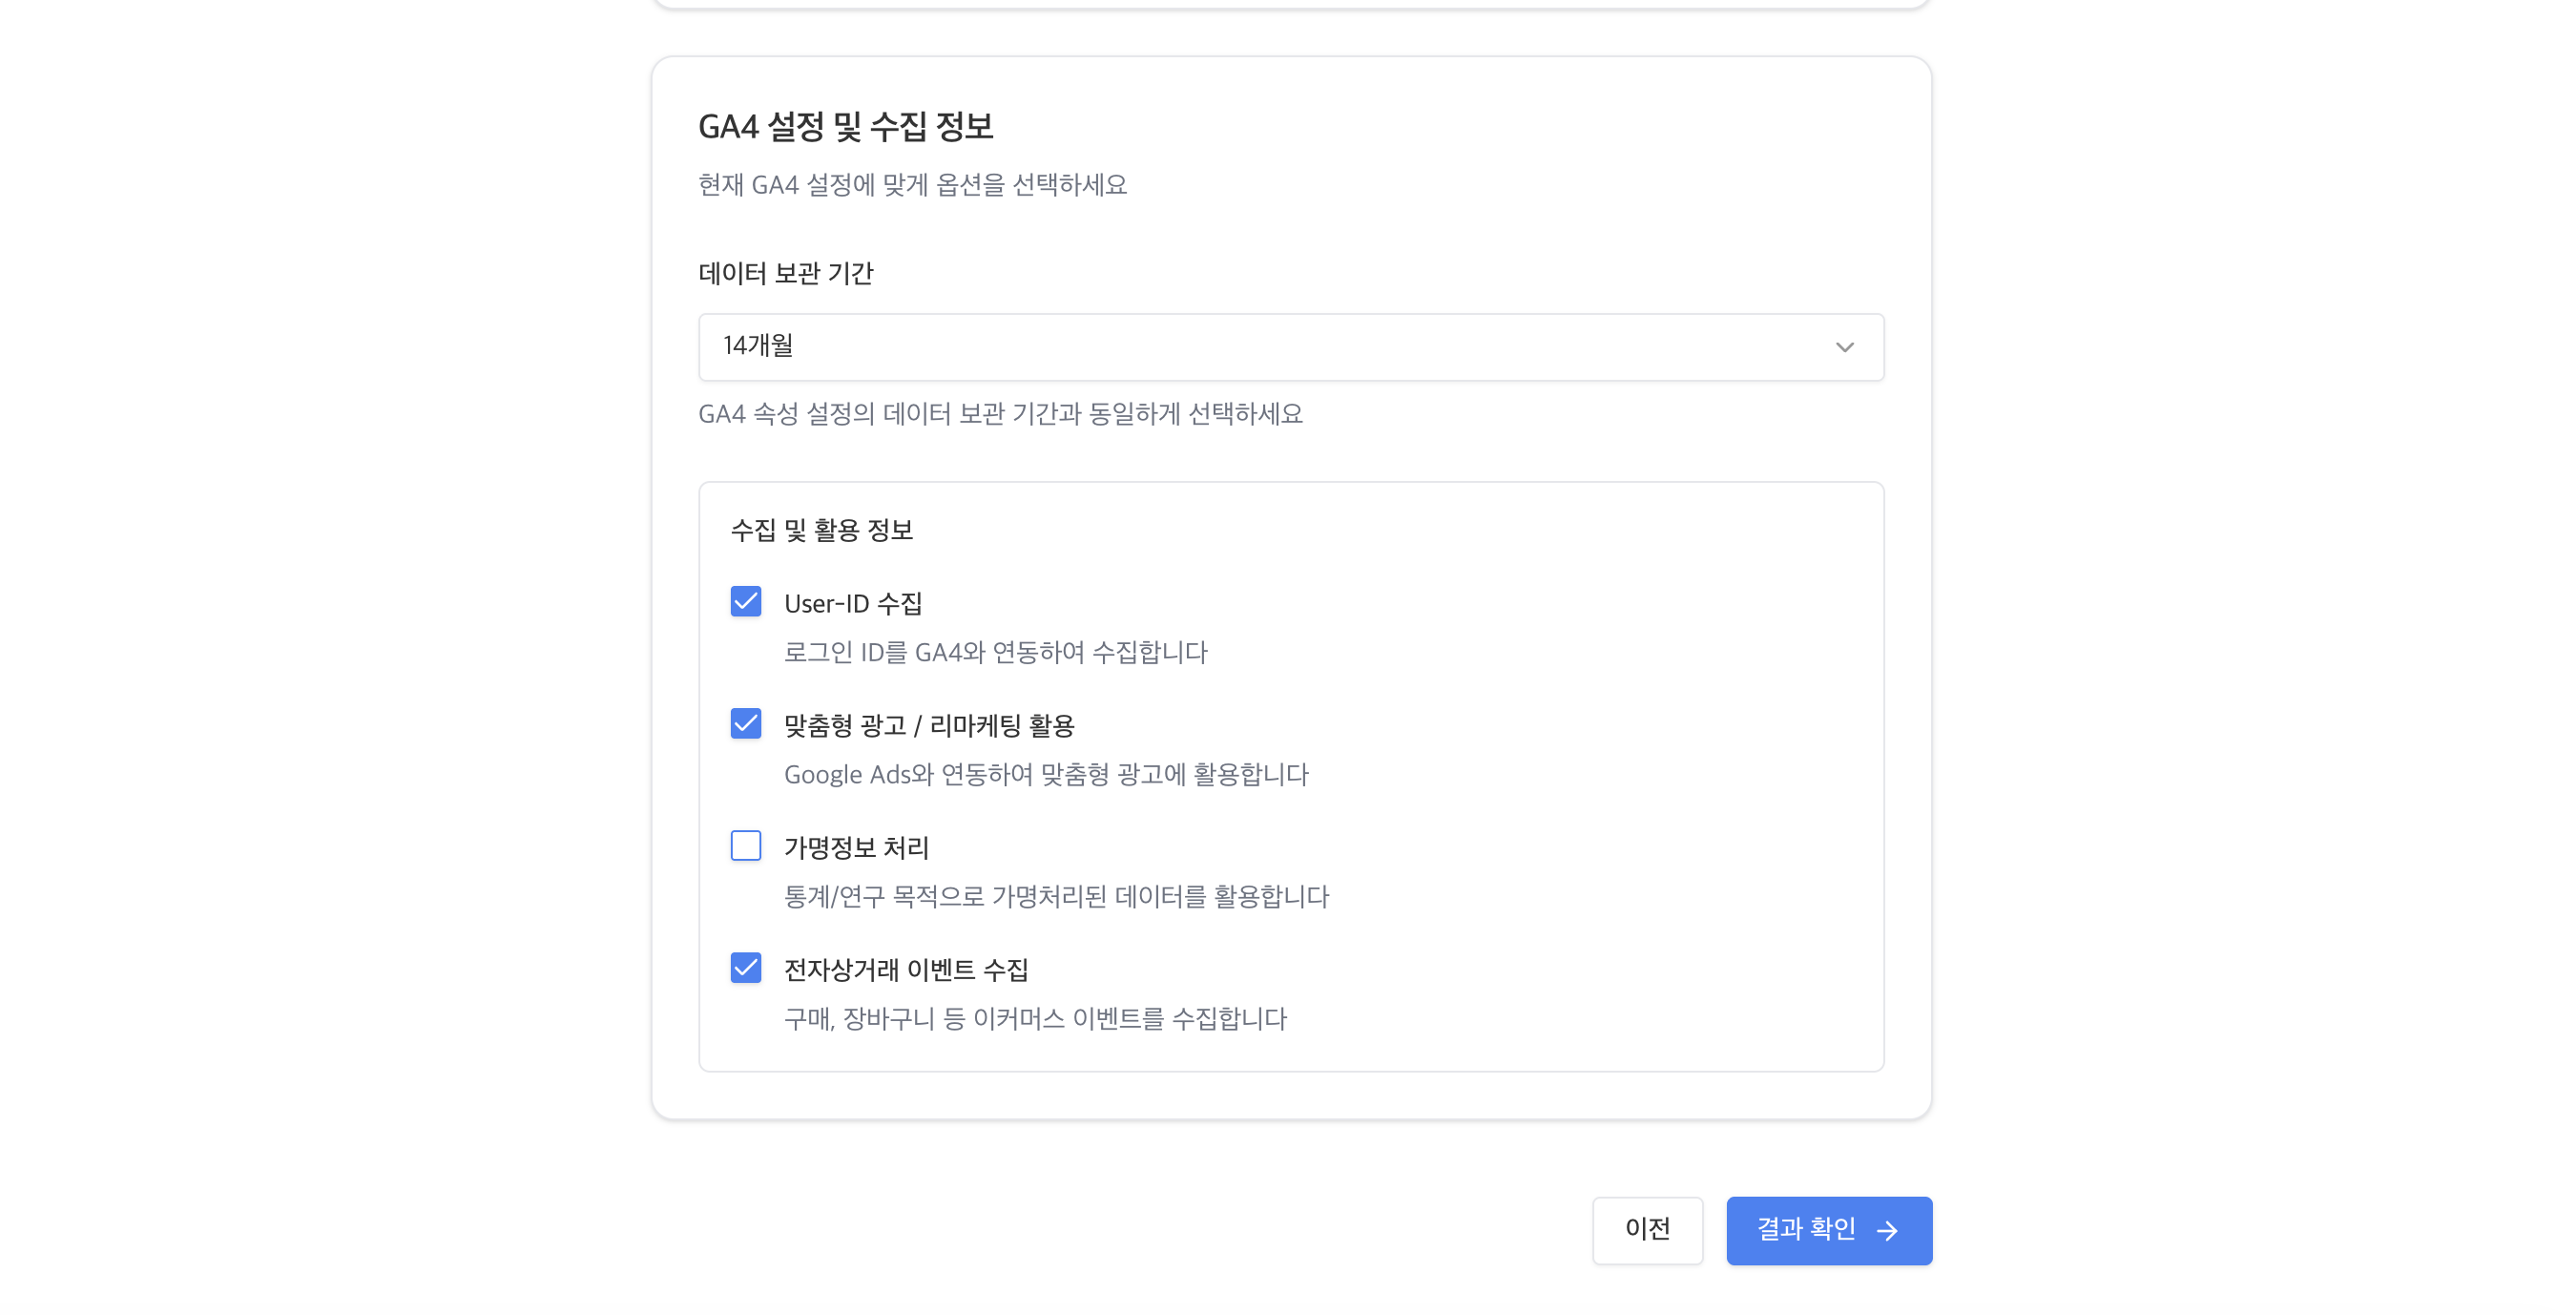Click the 맞춤형 광고 / 리마케팅 활용 label
This screenshot has height=1315, width=2576.
(x=928, y=725)
